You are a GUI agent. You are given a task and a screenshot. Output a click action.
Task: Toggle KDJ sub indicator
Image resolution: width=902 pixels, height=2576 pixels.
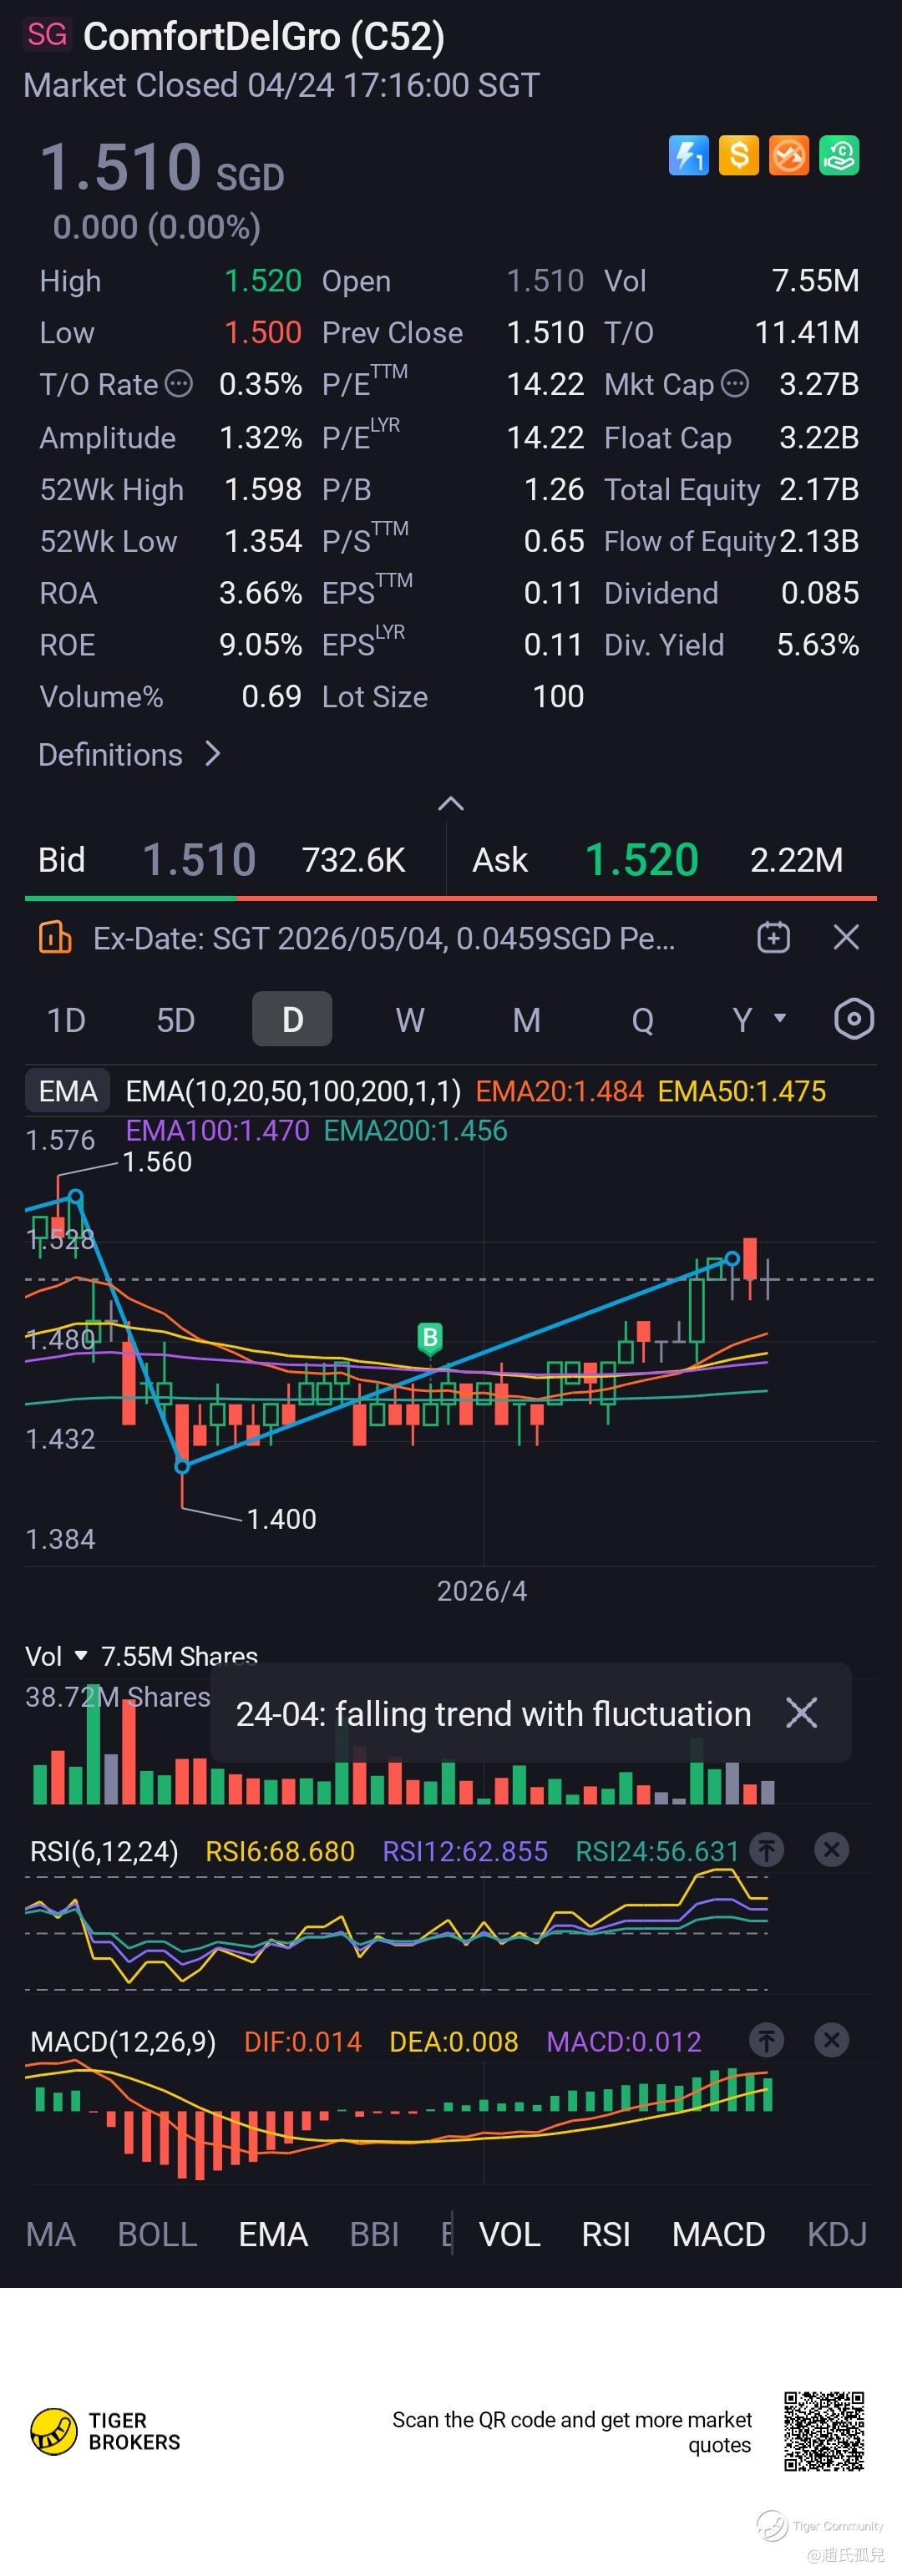coord(837,2234)
